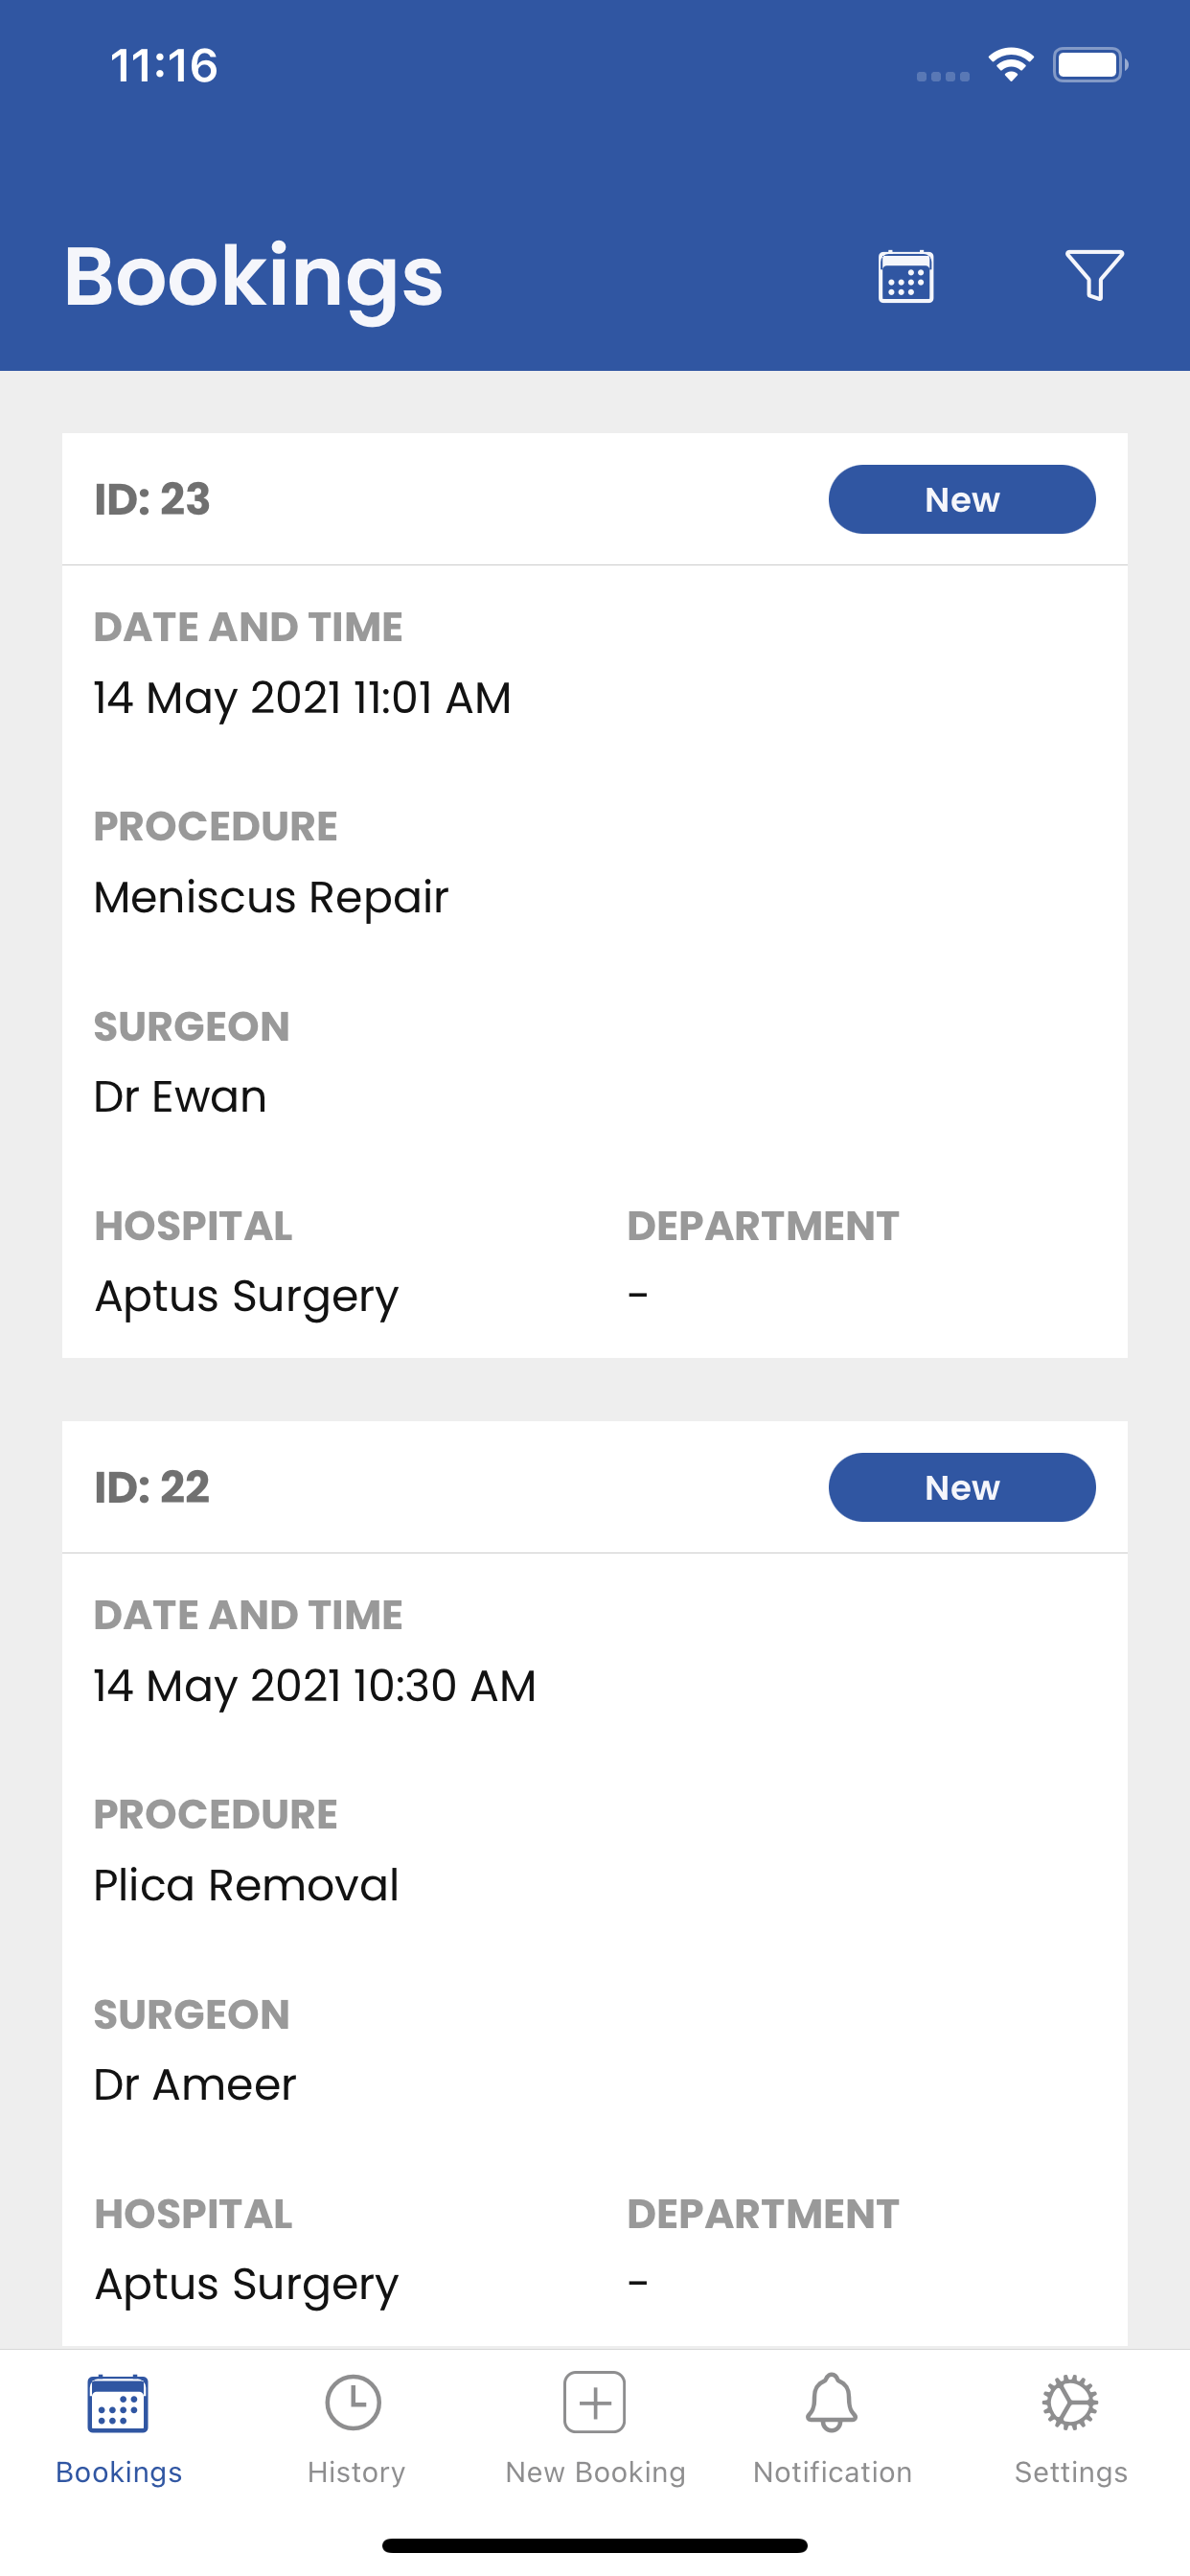This screenshot has width=1190, height=2576.
Task: Tap the New Booking plus icon
Action: pos(595,2402)
